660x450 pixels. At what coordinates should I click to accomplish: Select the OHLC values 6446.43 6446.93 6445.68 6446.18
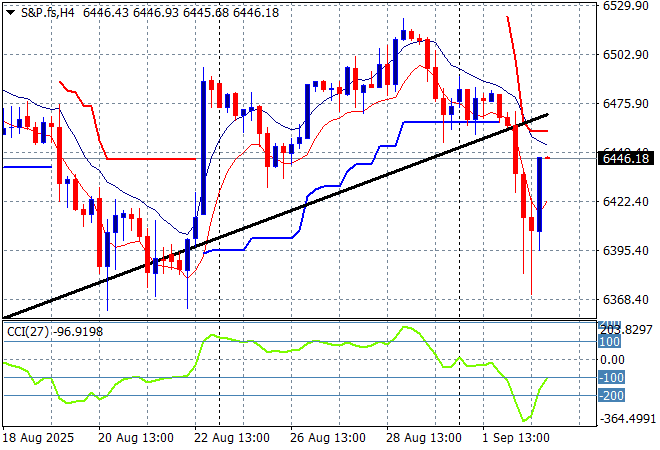[x=181, y=13]
